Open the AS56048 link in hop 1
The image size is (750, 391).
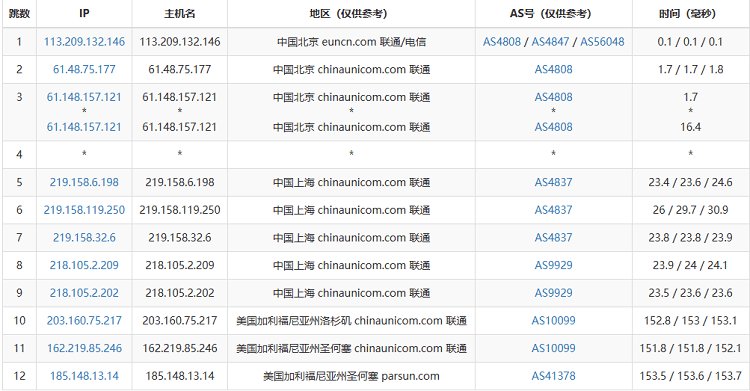602,42
